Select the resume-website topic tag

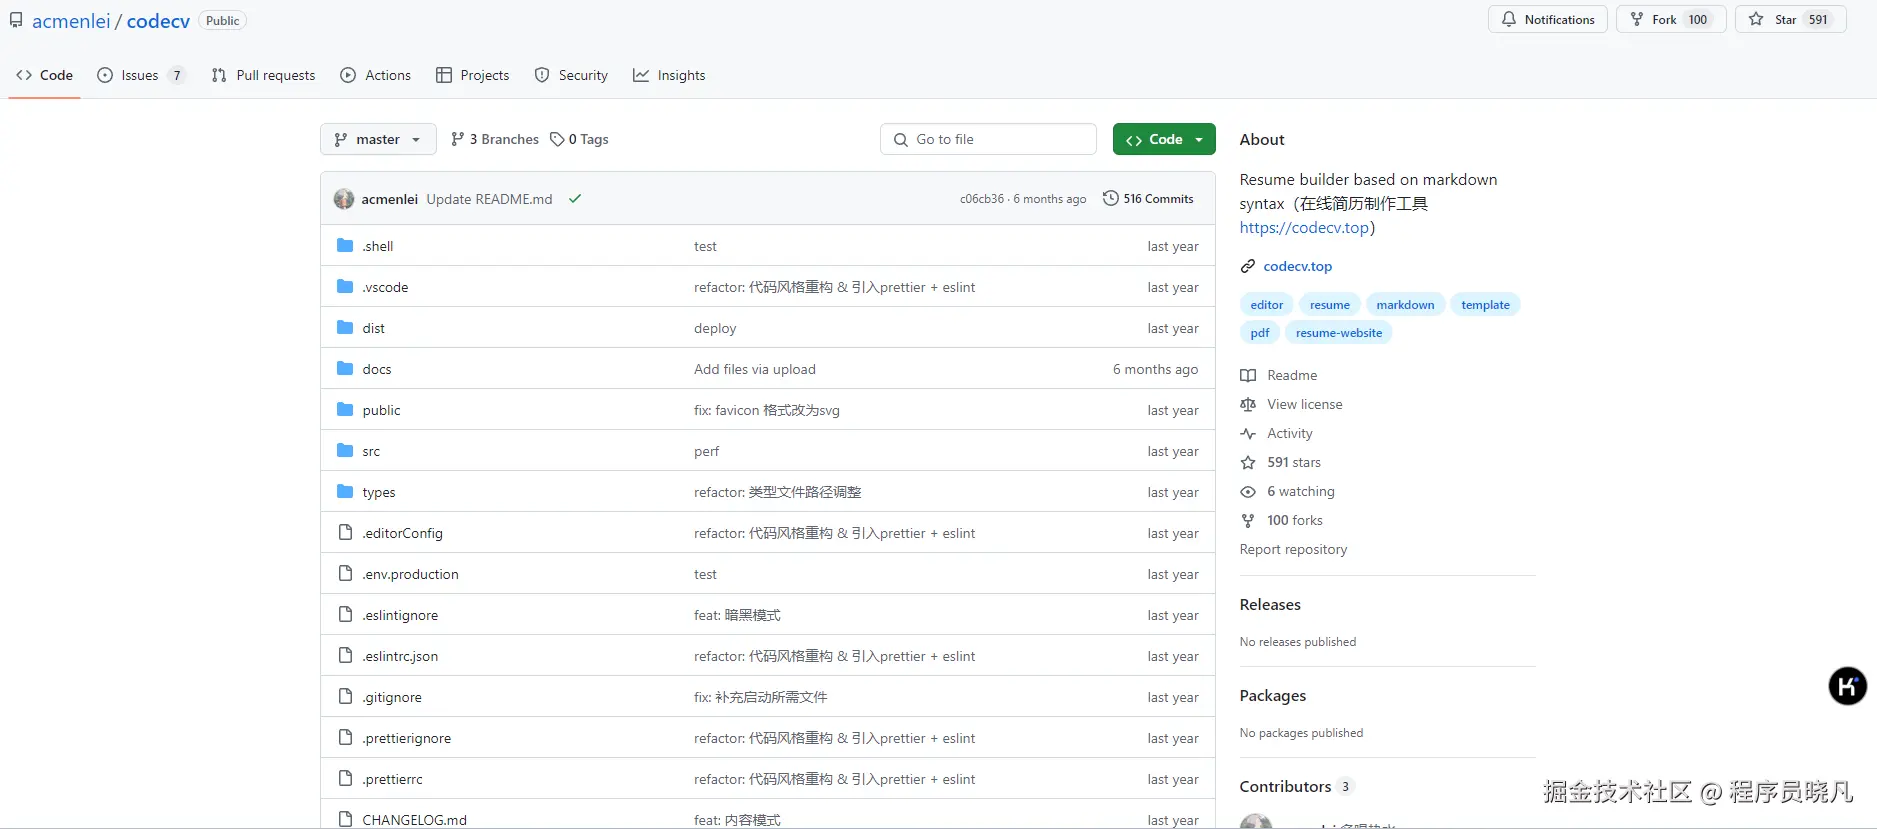pos(1338,333)
